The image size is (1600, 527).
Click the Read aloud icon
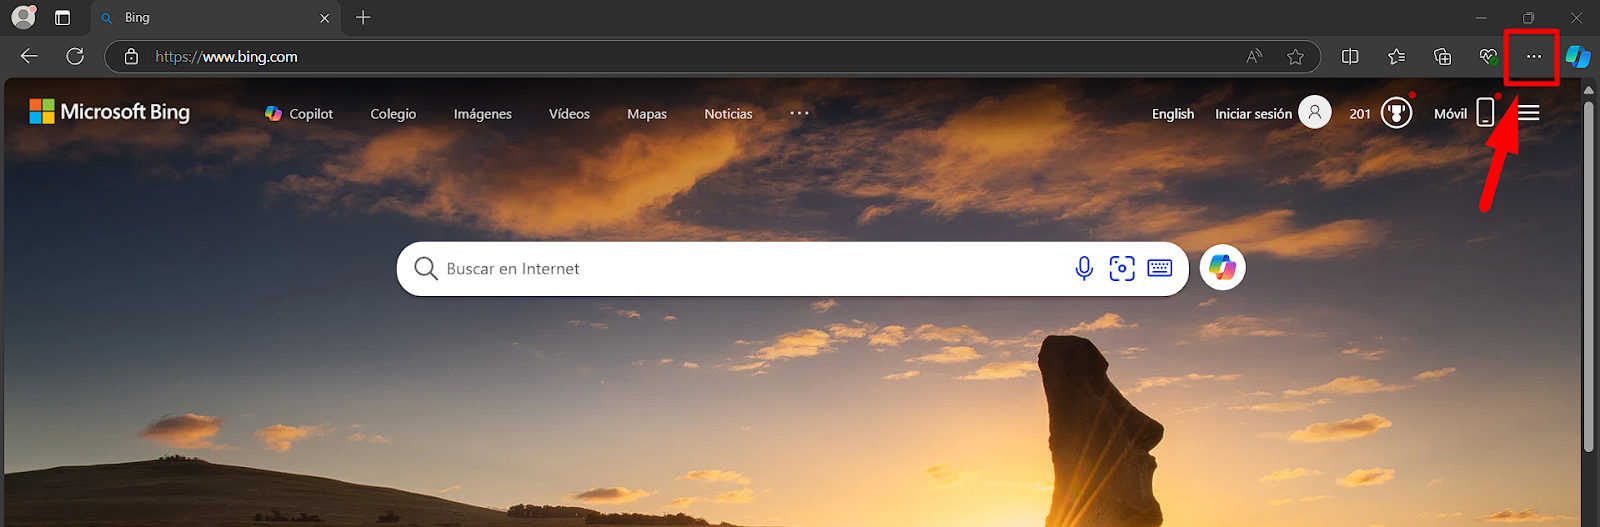1254,57
